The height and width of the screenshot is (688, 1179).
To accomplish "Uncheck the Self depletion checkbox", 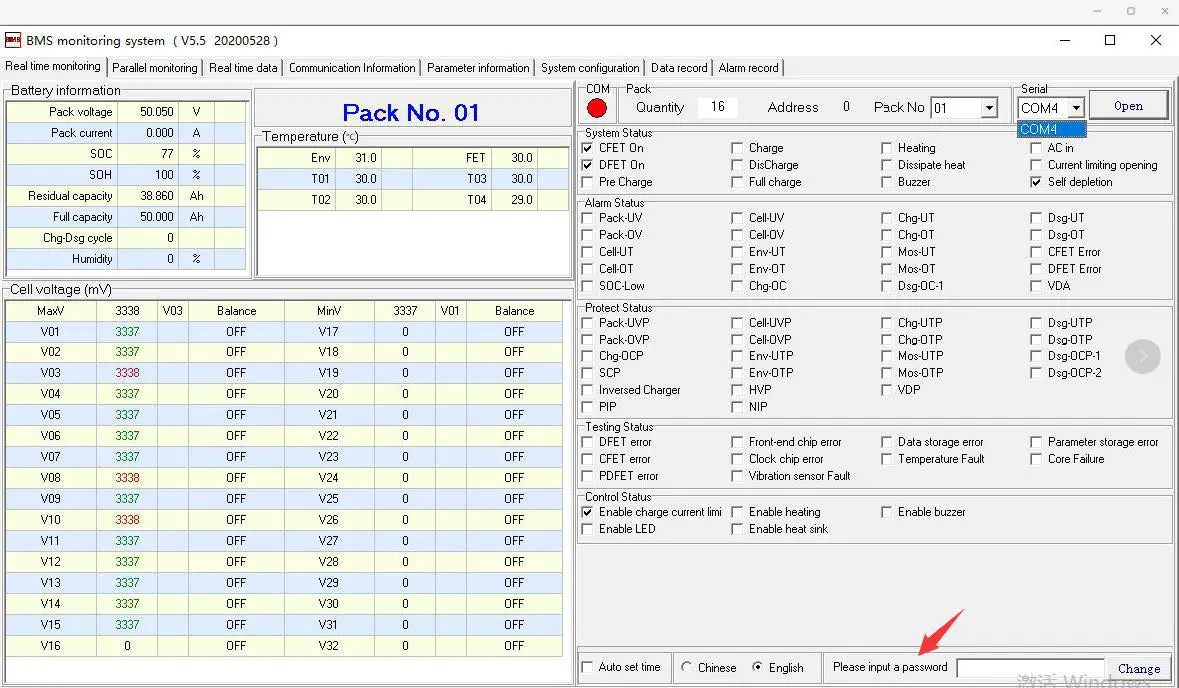I will point(1035,182).
